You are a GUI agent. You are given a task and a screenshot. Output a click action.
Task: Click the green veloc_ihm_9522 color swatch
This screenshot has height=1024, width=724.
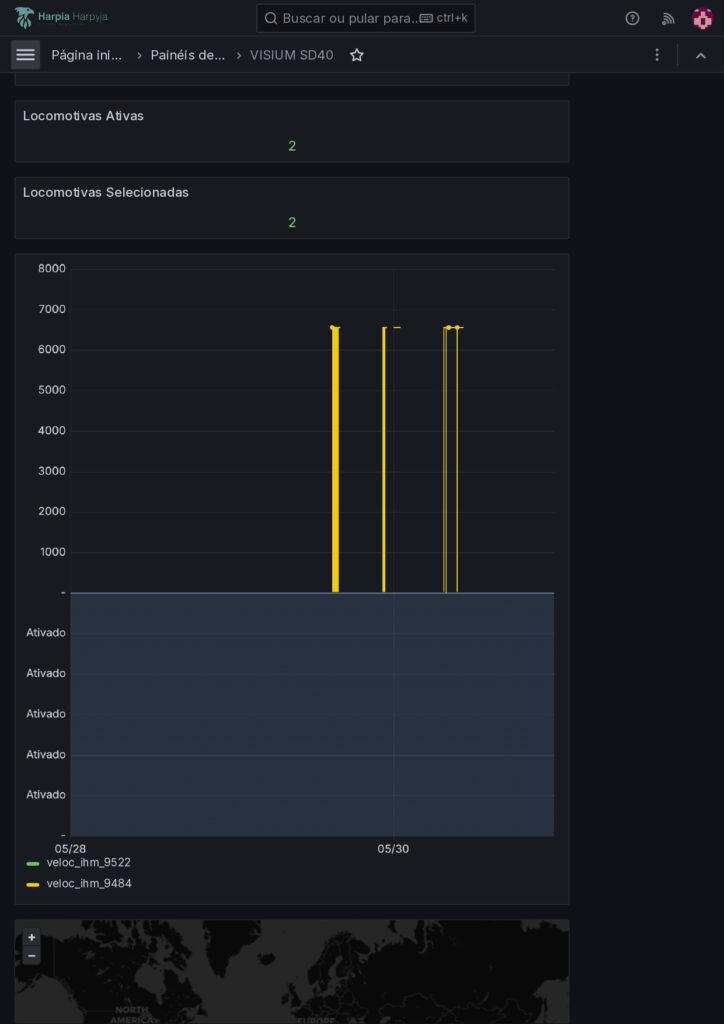[33, 863]
